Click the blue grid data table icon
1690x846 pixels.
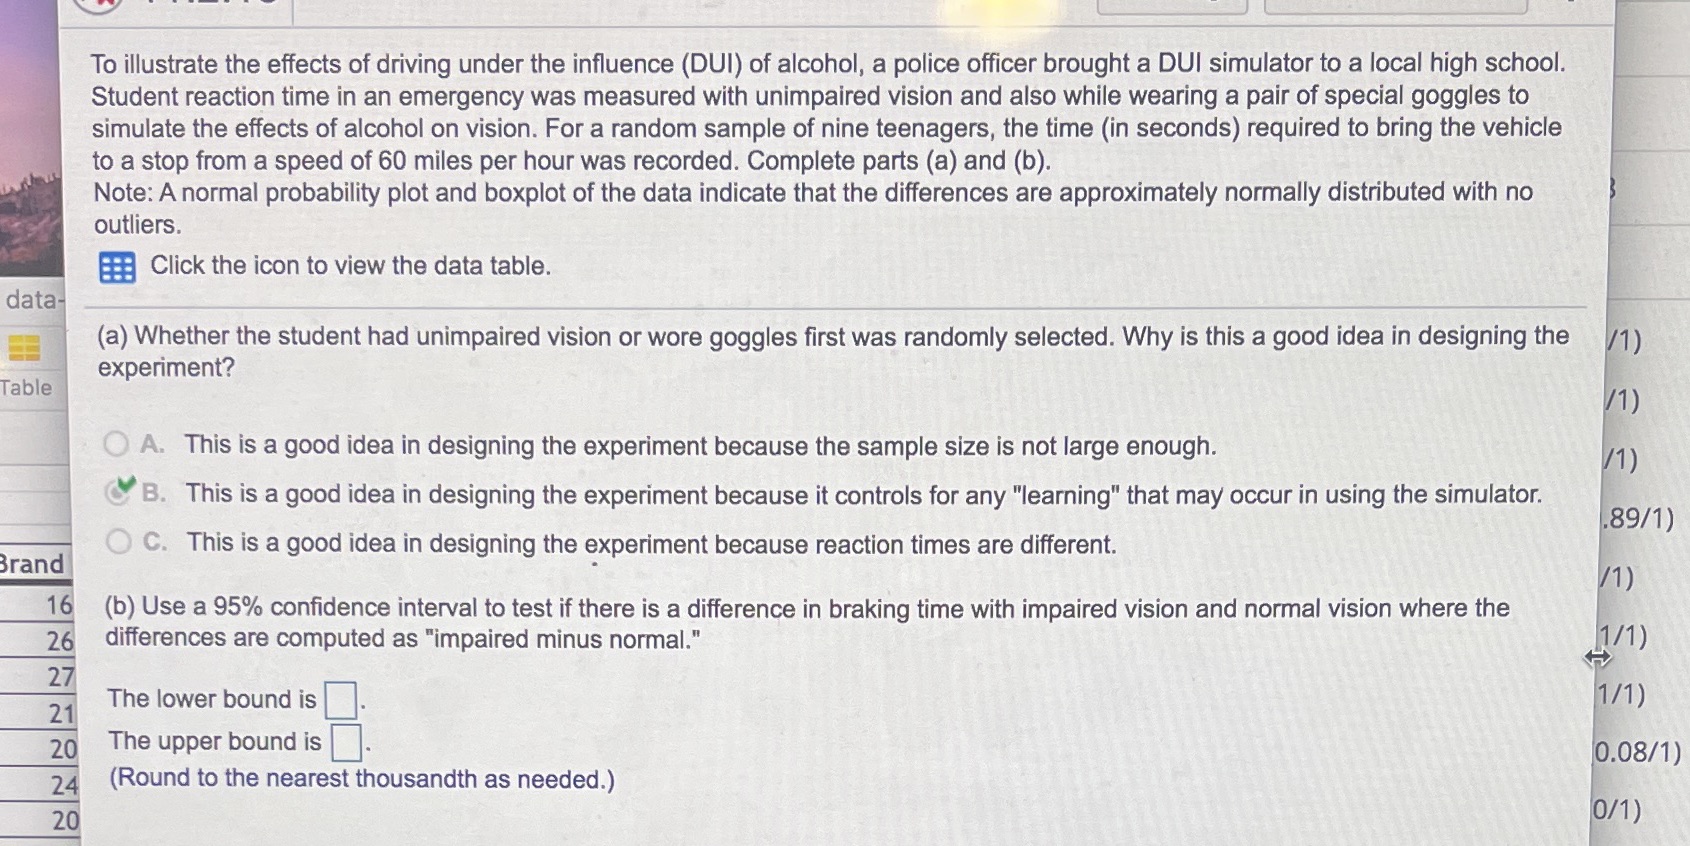coord(115,267)
